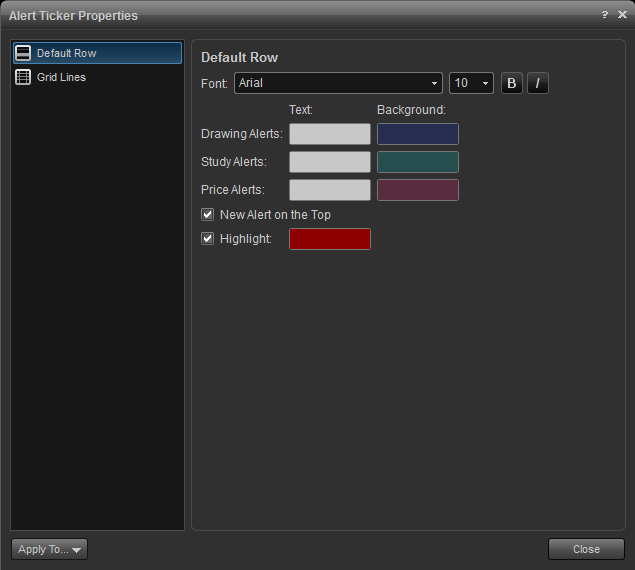Open the Apply To... dropdown menu

[x=49, y=549]
